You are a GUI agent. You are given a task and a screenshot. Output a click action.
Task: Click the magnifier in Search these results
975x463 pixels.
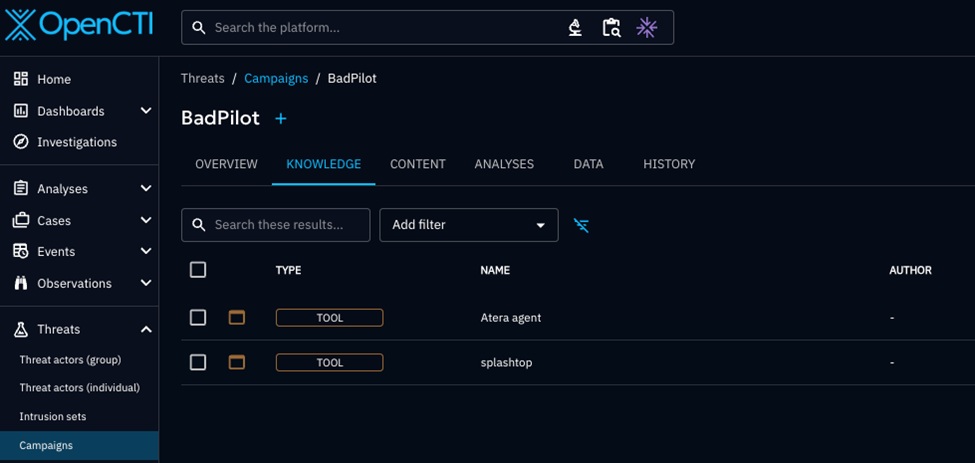pyautogui.click(x=198, y=224)
